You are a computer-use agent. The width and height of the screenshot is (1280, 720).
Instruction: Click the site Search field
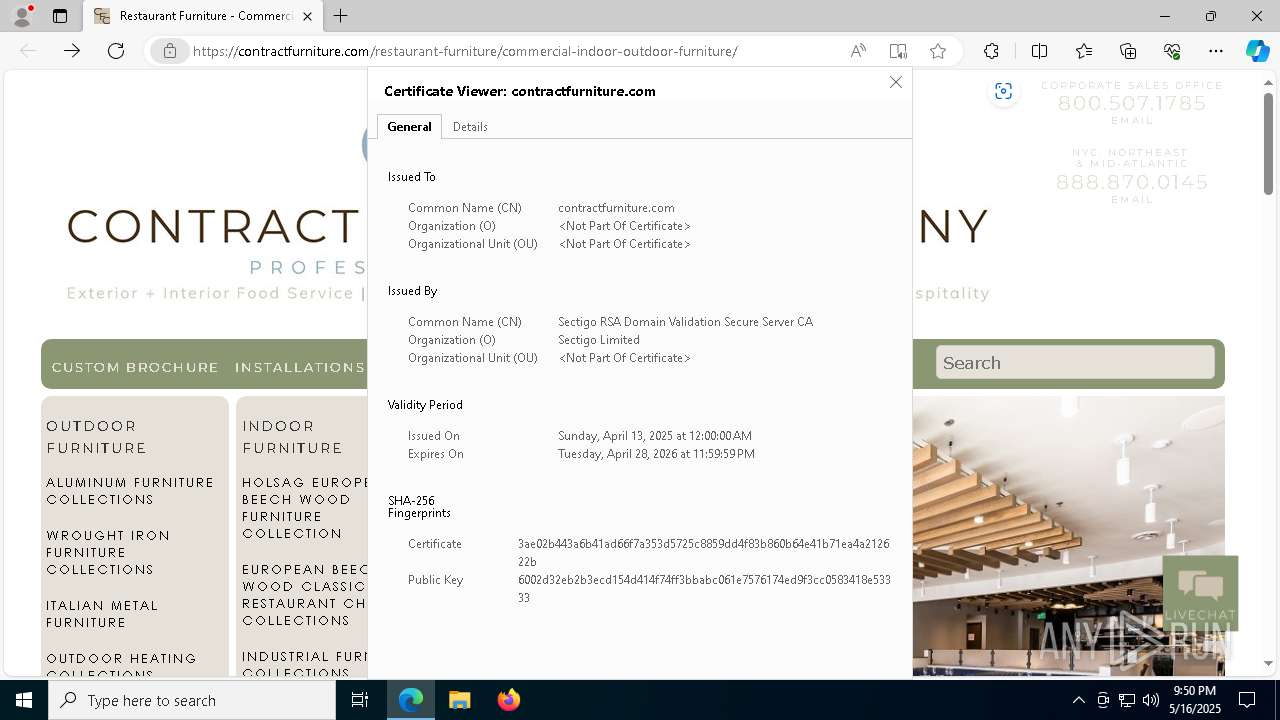pyautogui.click(x=1075, y=362)
